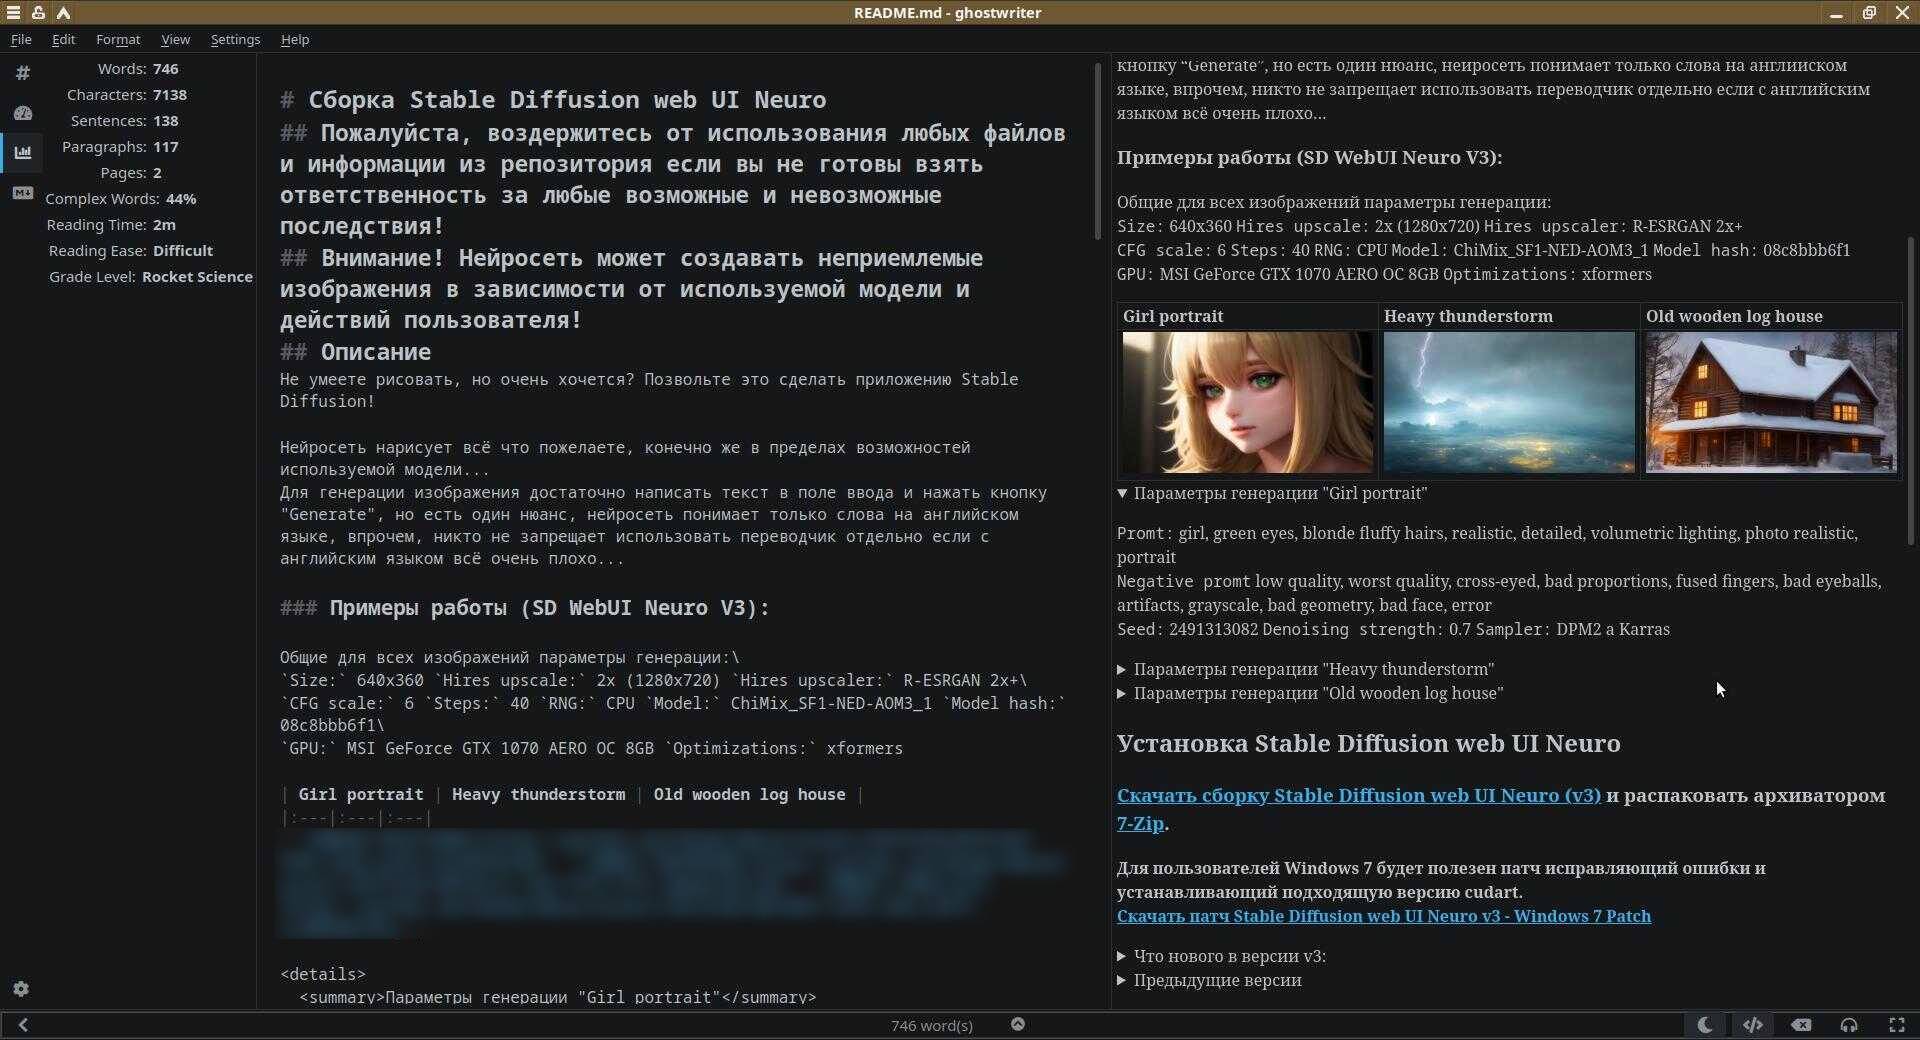Open the View menu
Image resolution: width=1920 pixels, height=1040 pixels.
pyautogui.click(x=175, y=39)
